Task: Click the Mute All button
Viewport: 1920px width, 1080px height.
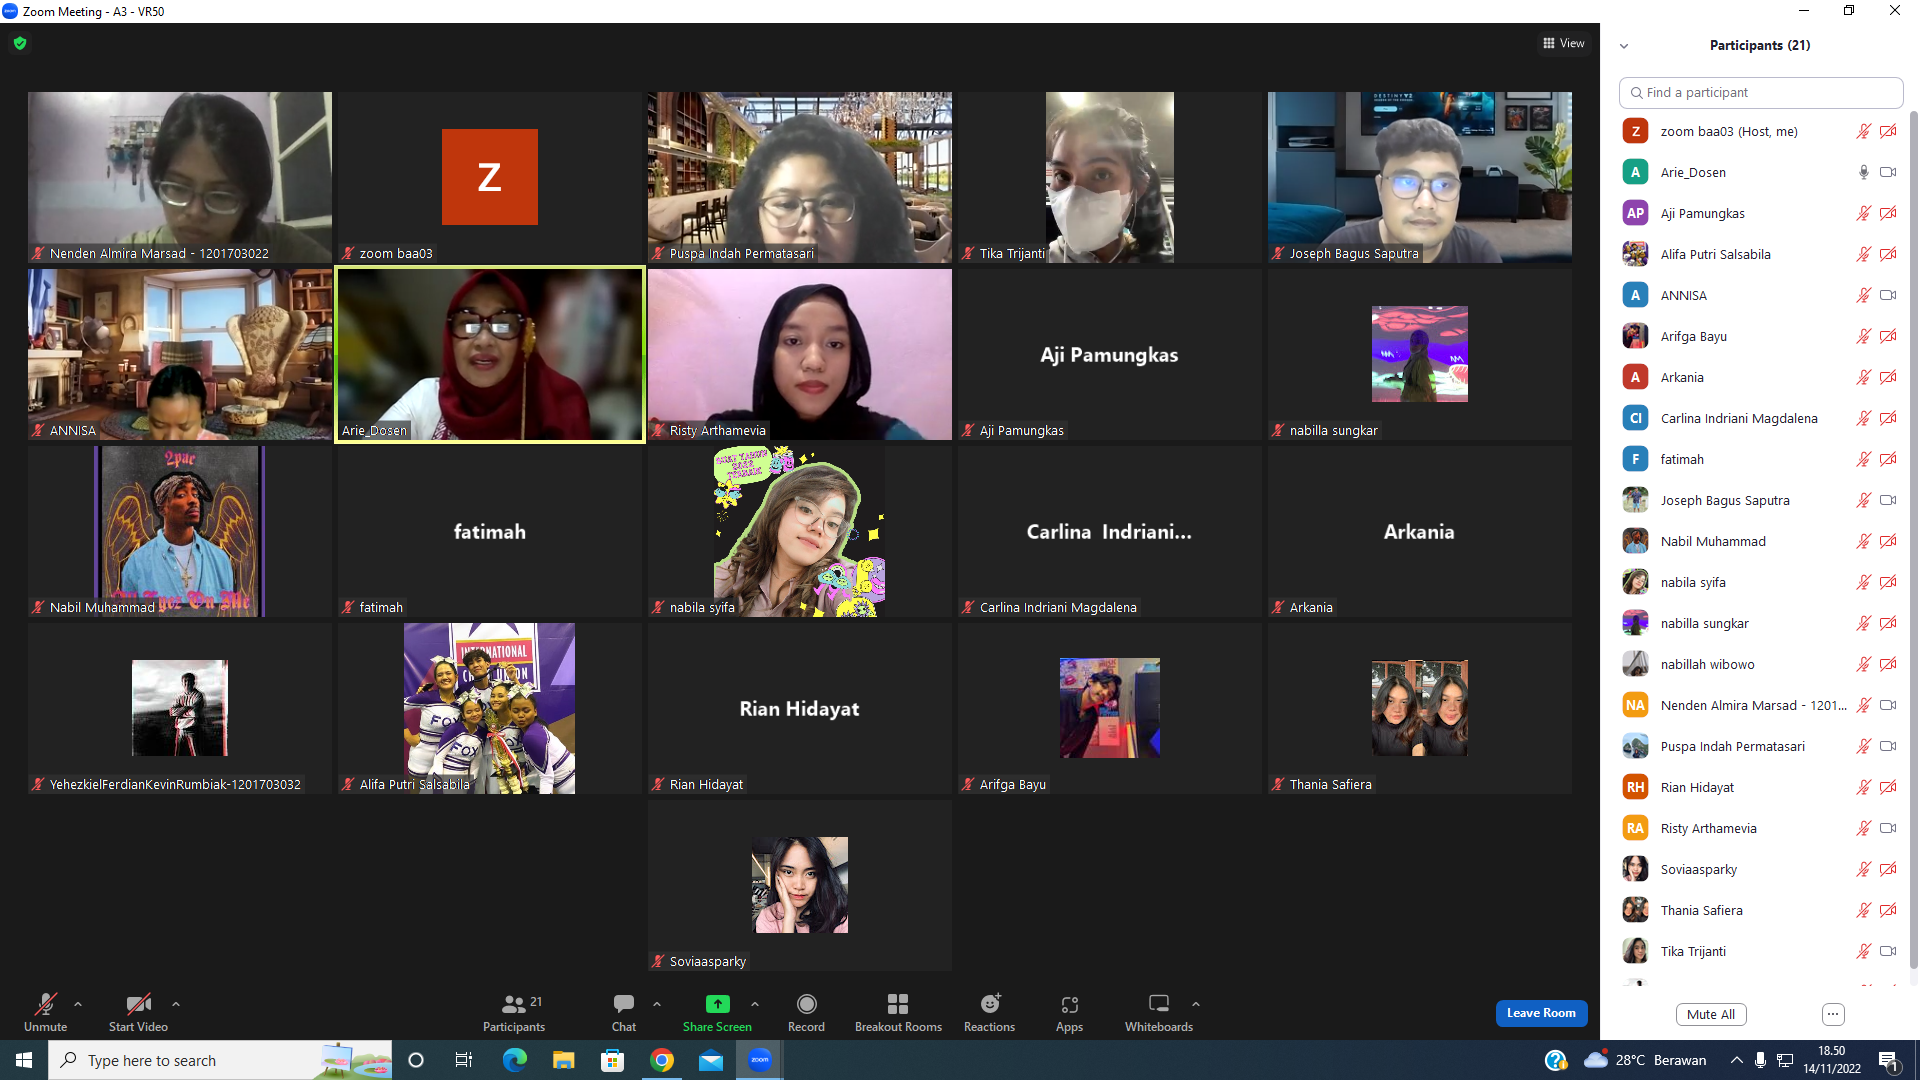Action: [1711, 1014]
